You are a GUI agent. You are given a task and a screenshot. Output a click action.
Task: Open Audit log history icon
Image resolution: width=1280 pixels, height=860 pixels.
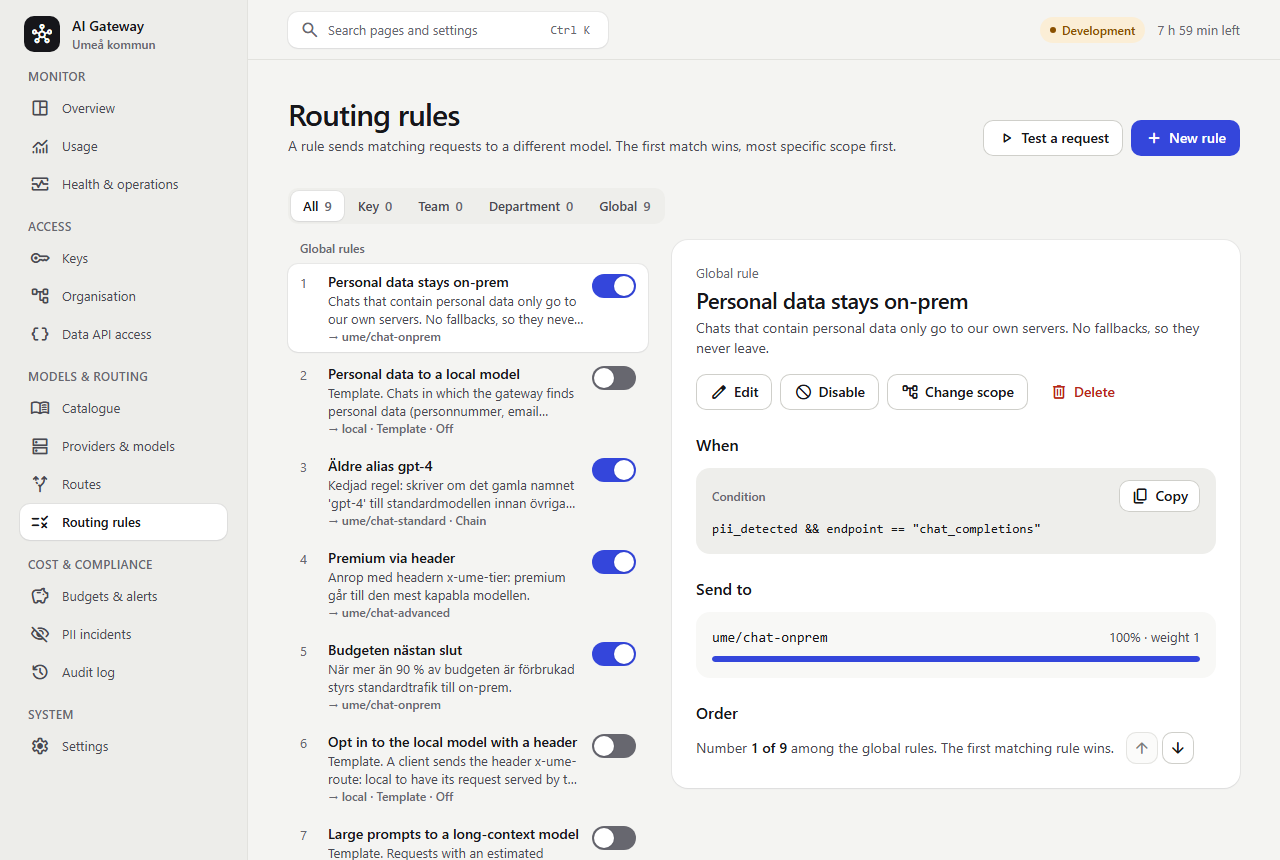tap(40, 672)
